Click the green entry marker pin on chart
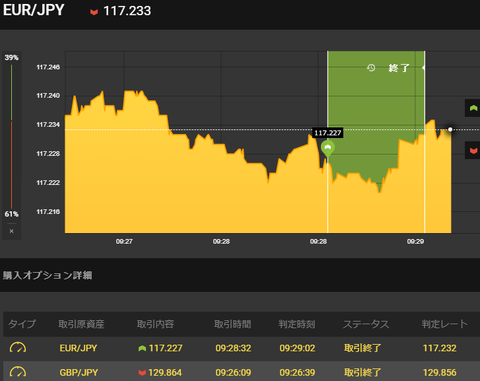Screen dimensions: 480x381 [328, 149]
